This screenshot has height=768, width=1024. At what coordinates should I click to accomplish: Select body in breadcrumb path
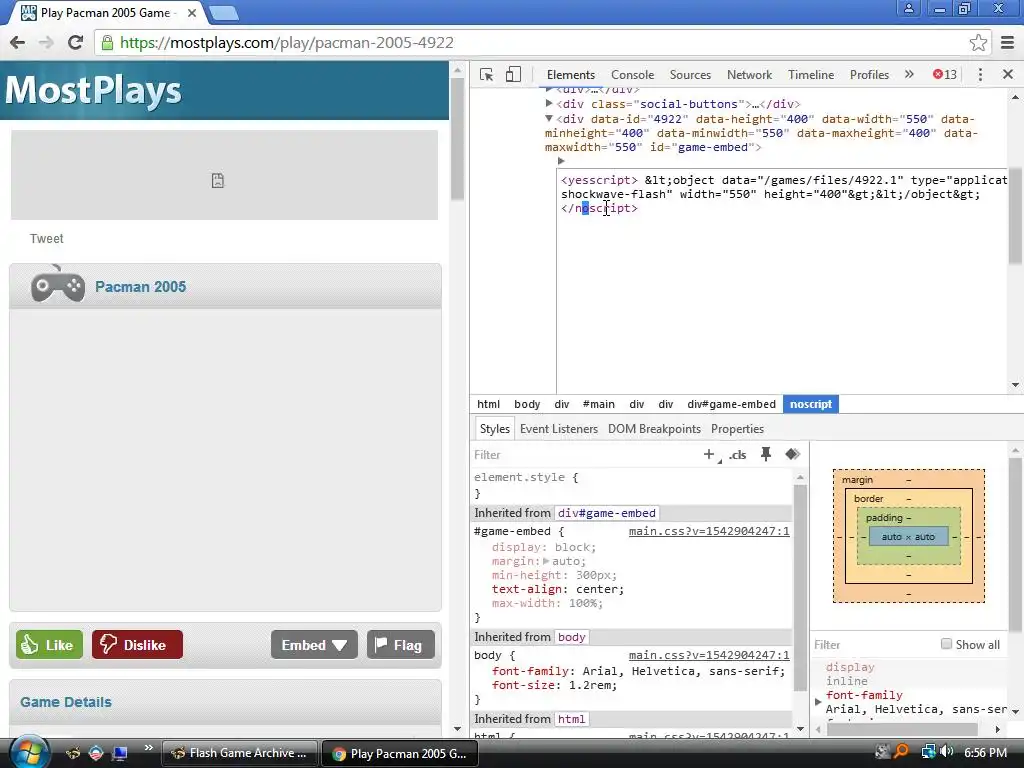click(526, 404)
